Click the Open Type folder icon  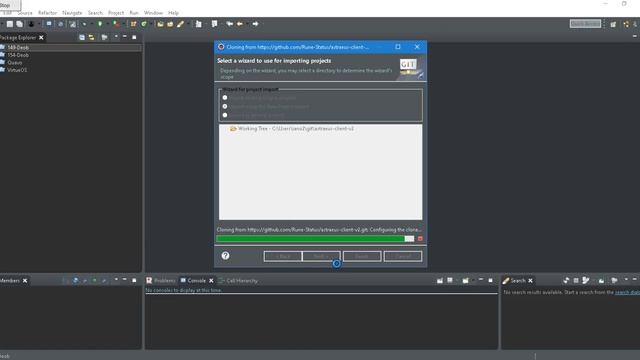pyautogui.click(x=160, y=24)
